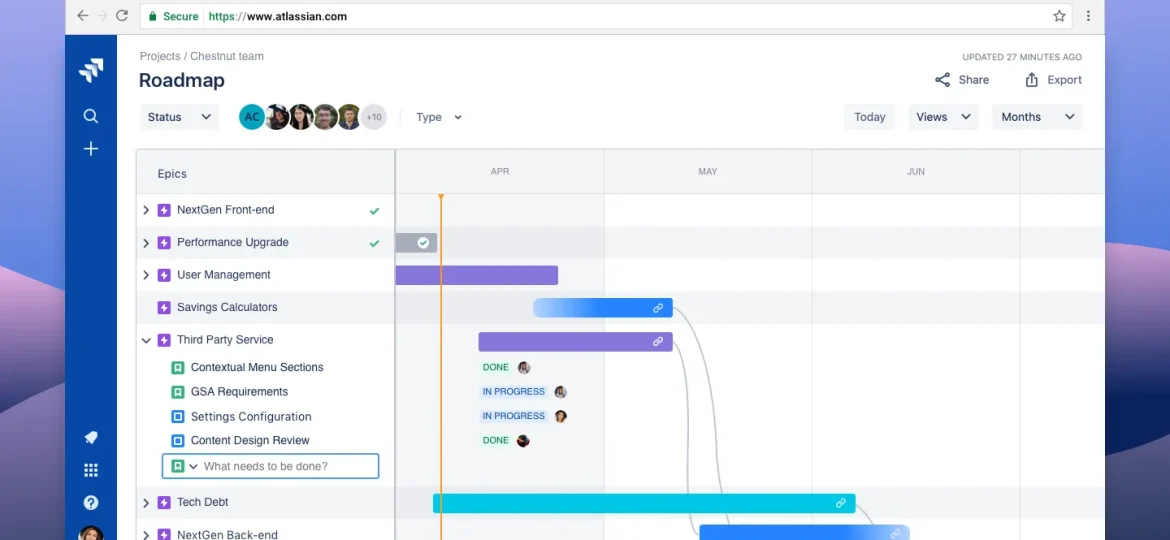The image size is (1170, 540).
Task: Open the rocket releases icon in sidebar
Action: pyautogui.click(x=90, y=438)
